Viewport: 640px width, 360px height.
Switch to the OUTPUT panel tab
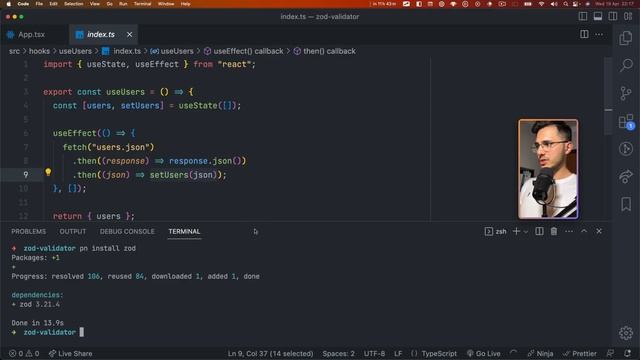tap(73, 231)
